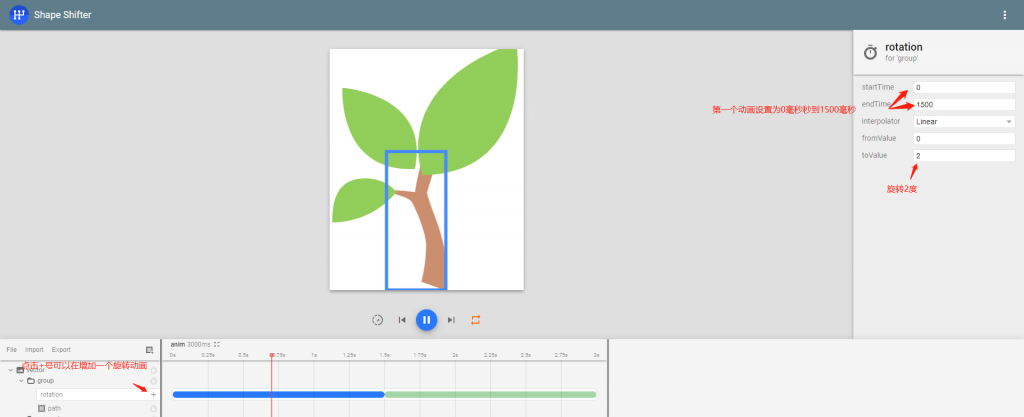The height and width of the screenshot is (417, 1024).
Task: Click the Shape Shifter logo icon
Action: click(x=18, y=15)
